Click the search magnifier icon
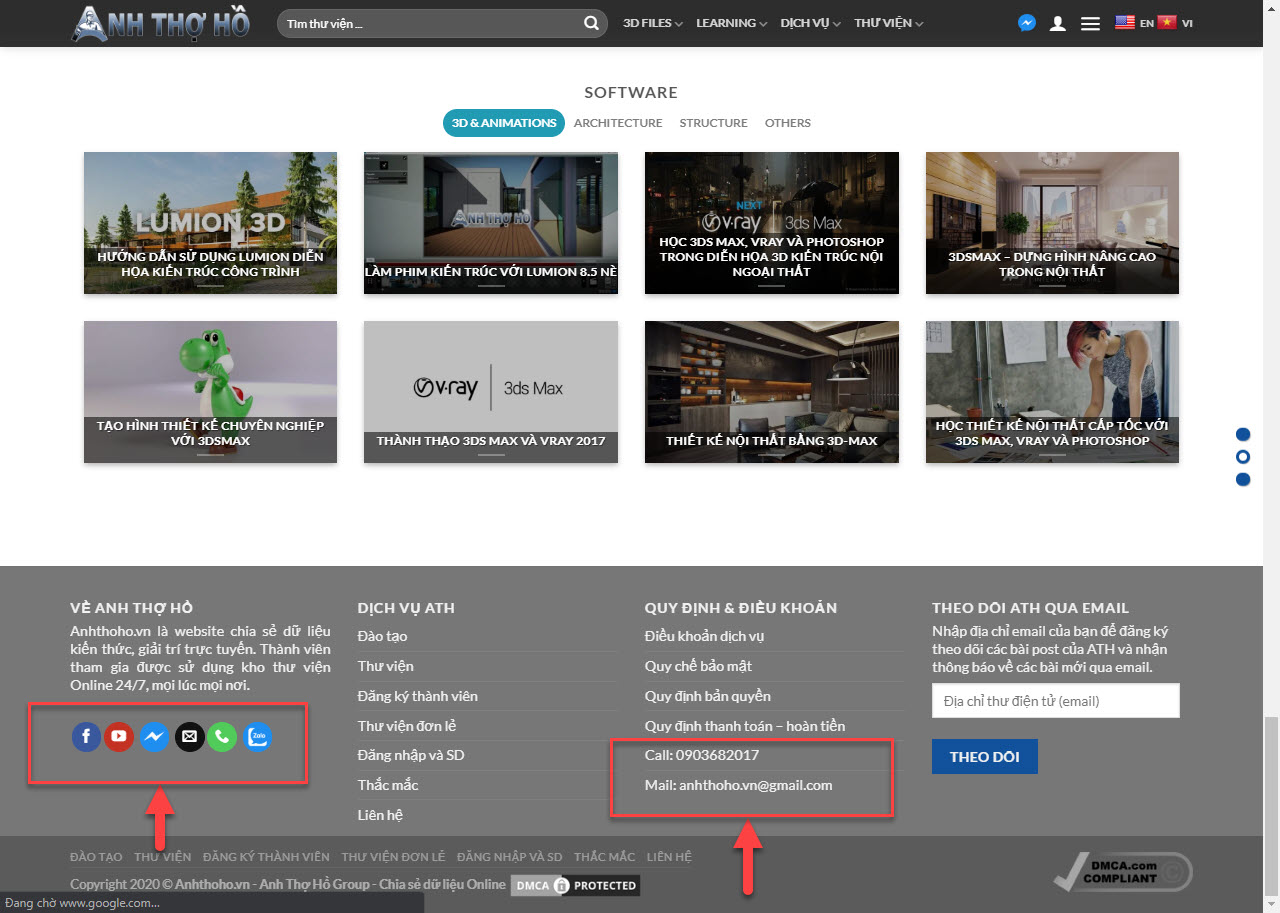1280x913 pixels. [x=592, y=23]
